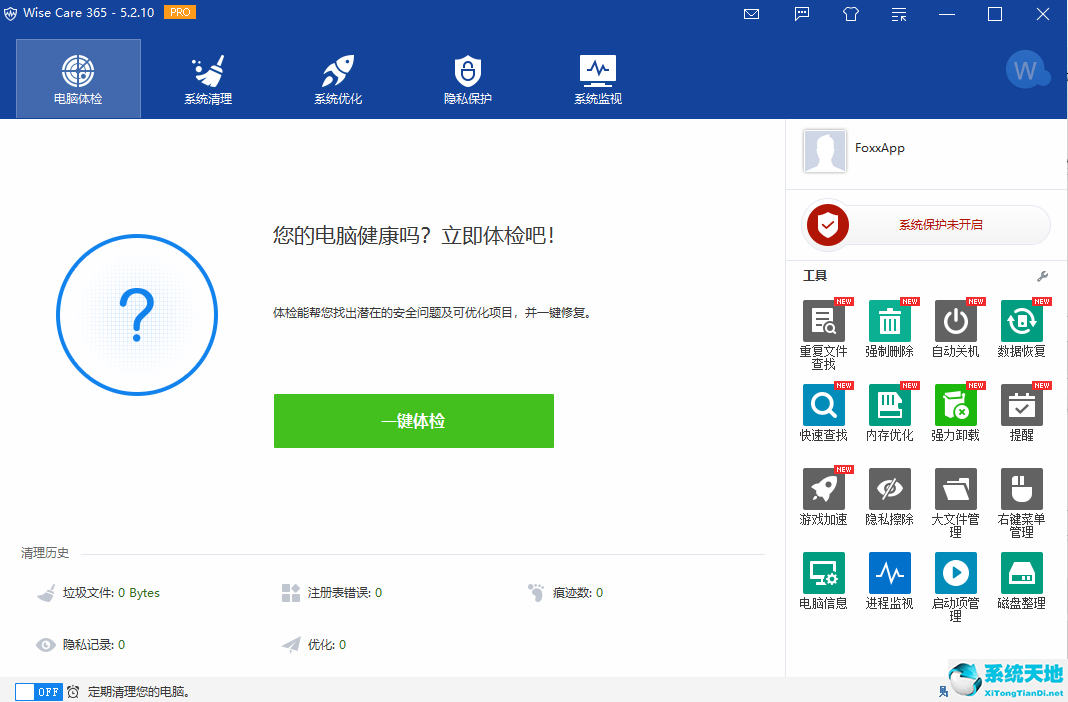The width and height of the screenshot is (1068, 702).
Task: Click the 优化: 0 entry
Action: point(314,644)
